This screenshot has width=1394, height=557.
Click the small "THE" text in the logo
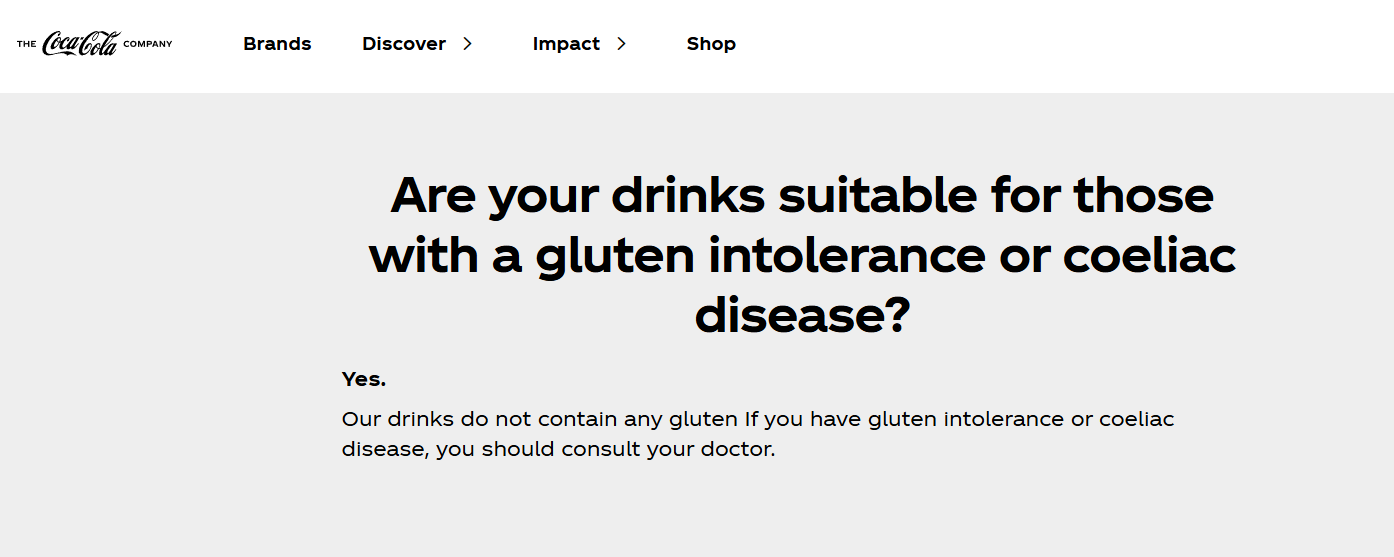coord(27,44)
